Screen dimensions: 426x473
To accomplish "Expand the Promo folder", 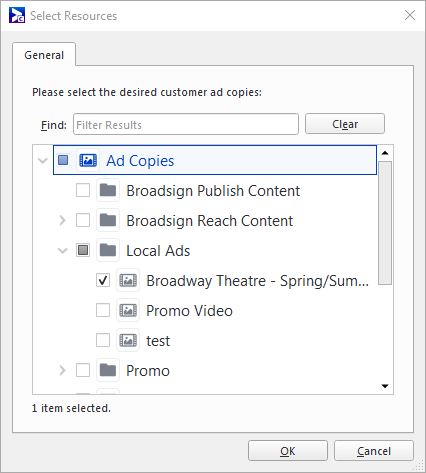I will [62, 370].
